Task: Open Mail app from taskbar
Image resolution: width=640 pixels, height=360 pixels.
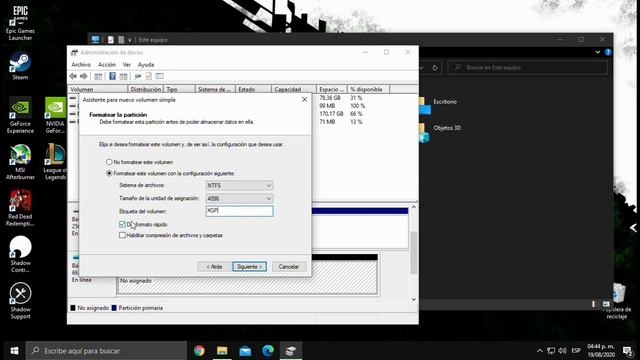Action: (x=245, y=351)
